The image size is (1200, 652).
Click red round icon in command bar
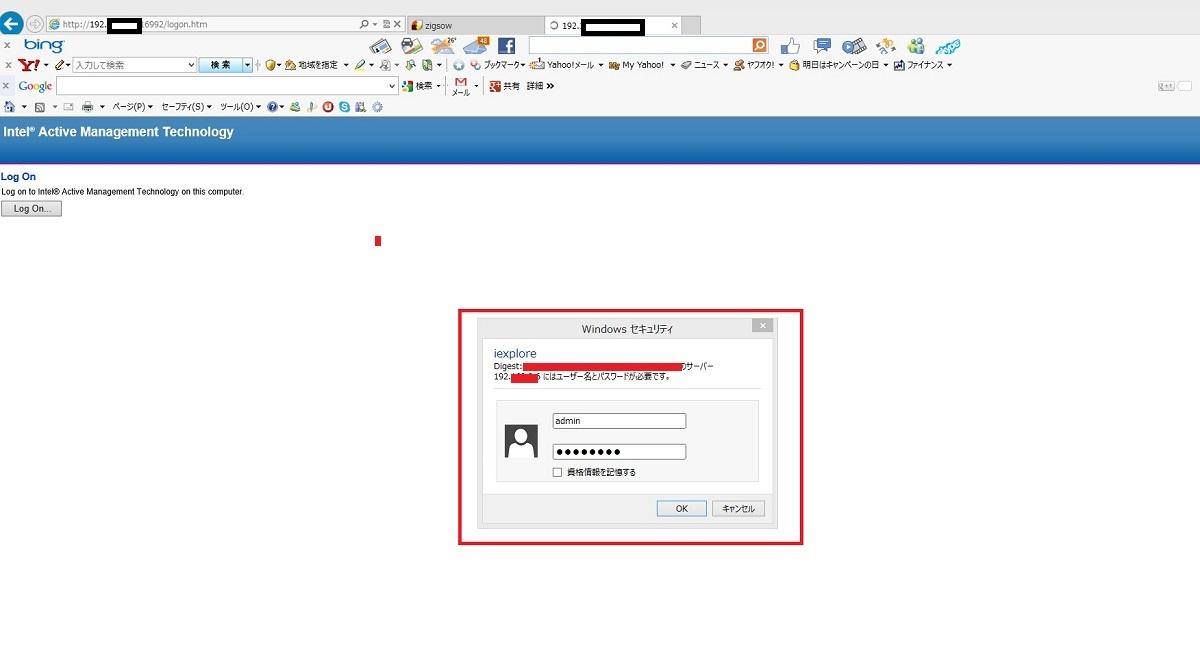point(328,106)
